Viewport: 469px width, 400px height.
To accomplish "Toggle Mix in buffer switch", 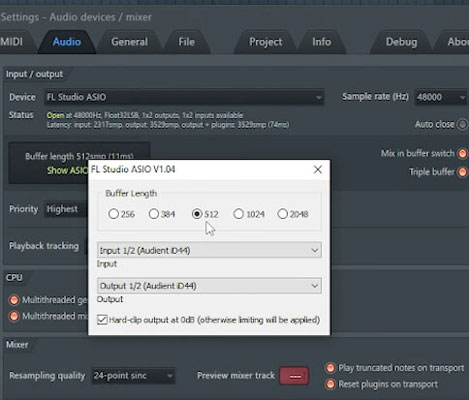I will pyautogui.click(x=462, y=153).
